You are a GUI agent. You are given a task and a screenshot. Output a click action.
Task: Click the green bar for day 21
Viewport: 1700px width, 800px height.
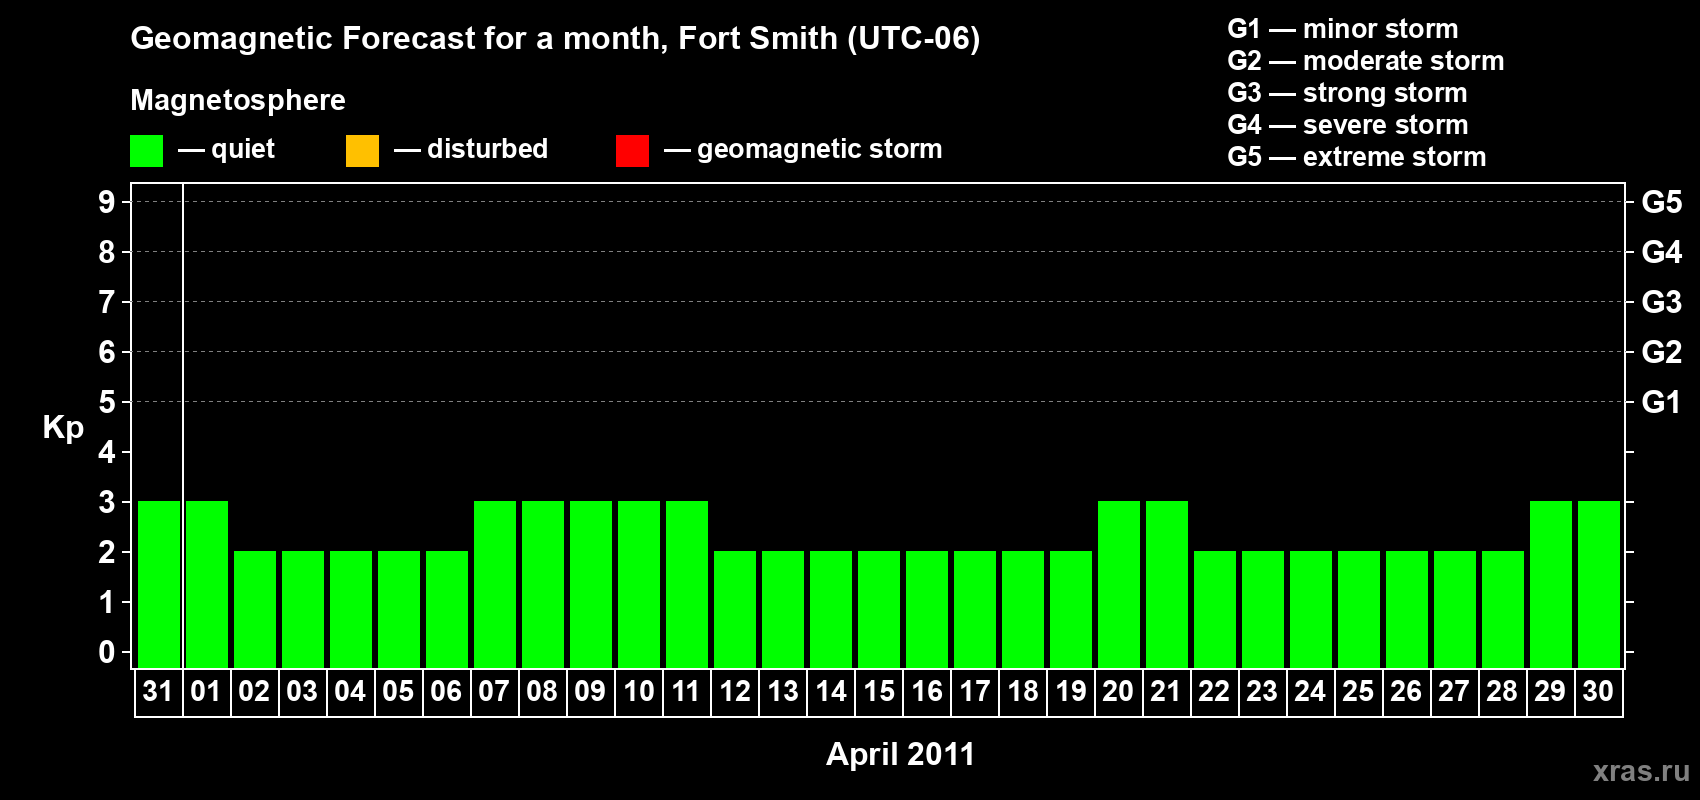[x=1167, y=584]
